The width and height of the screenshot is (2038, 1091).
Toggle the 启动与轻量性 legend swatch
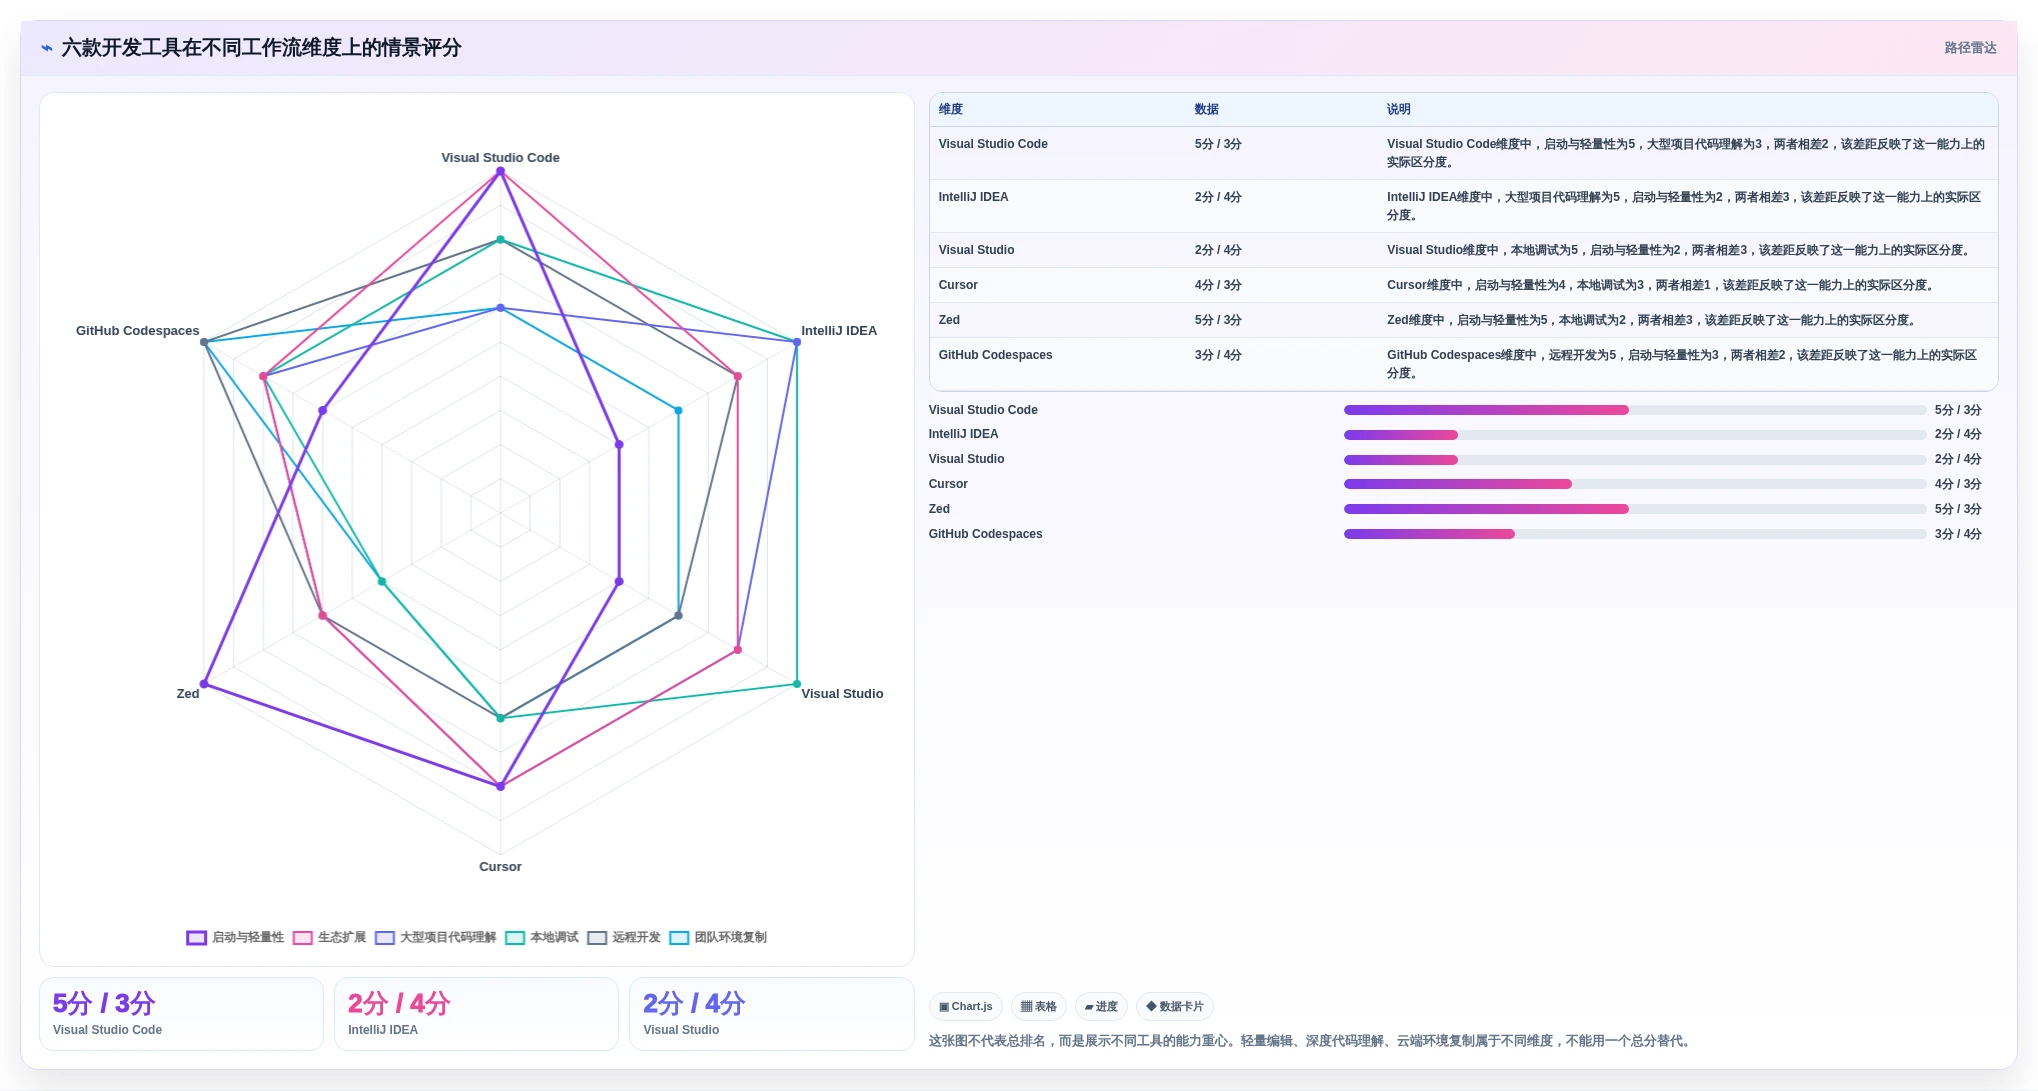(196, 938)
